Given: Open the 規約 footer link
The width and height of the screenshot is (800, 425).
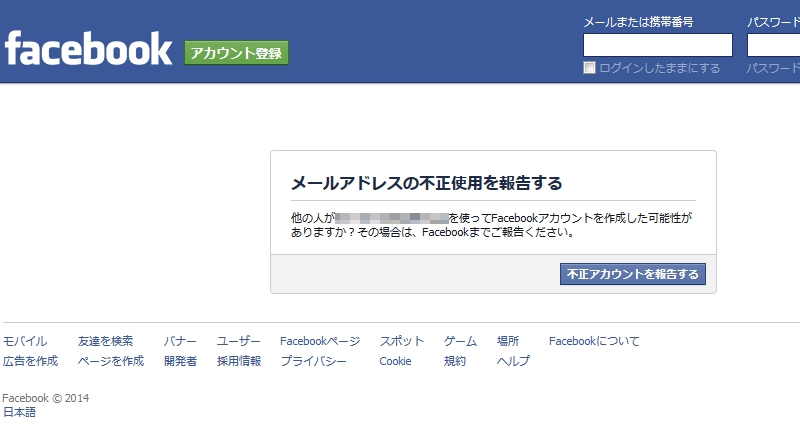Looking at the screenshot, I should (x=455, y=361).
